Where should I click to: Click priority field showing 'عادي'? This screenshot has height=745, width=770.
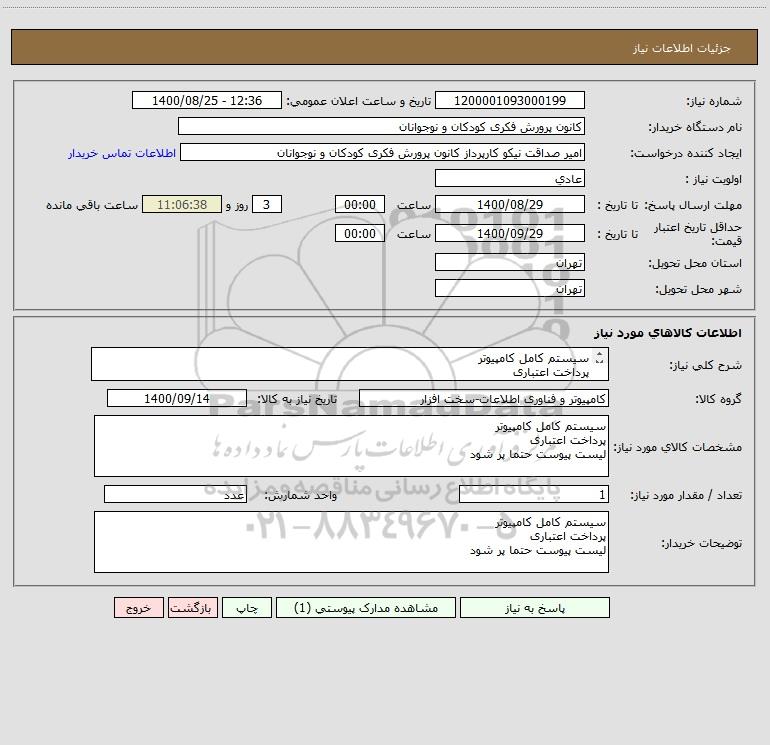tap(510, 178)
